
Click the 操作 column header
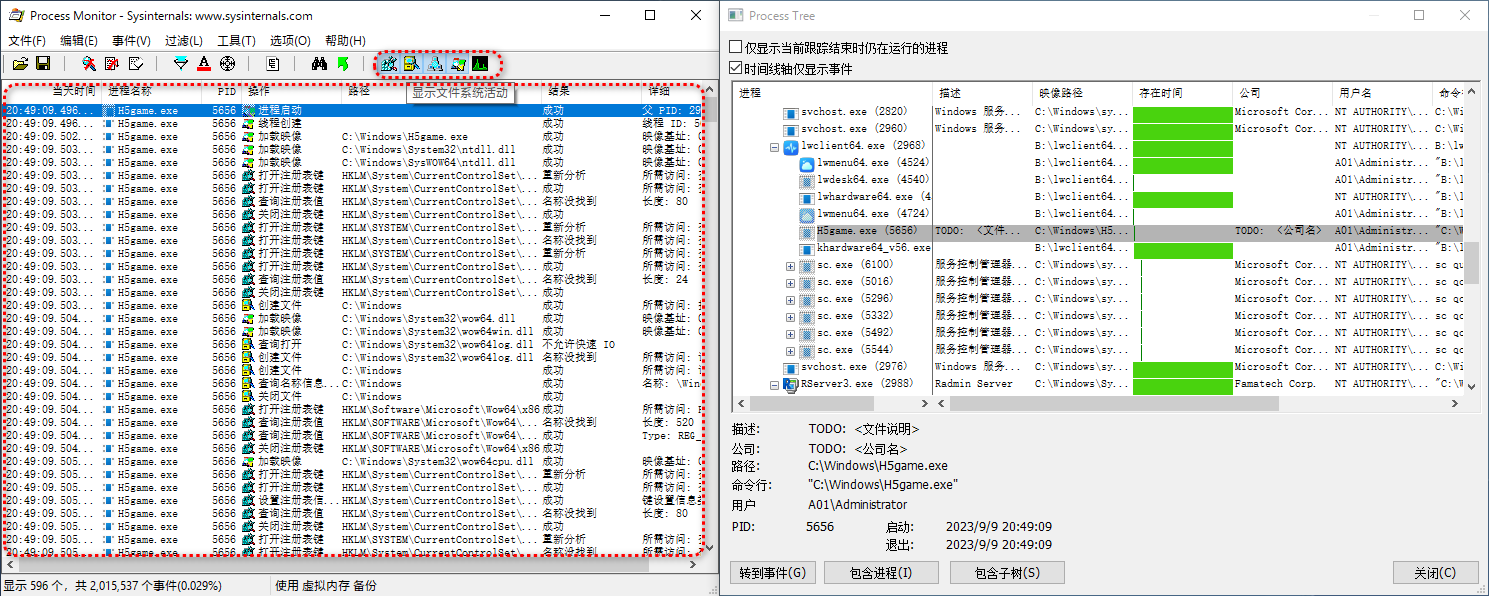293,91
